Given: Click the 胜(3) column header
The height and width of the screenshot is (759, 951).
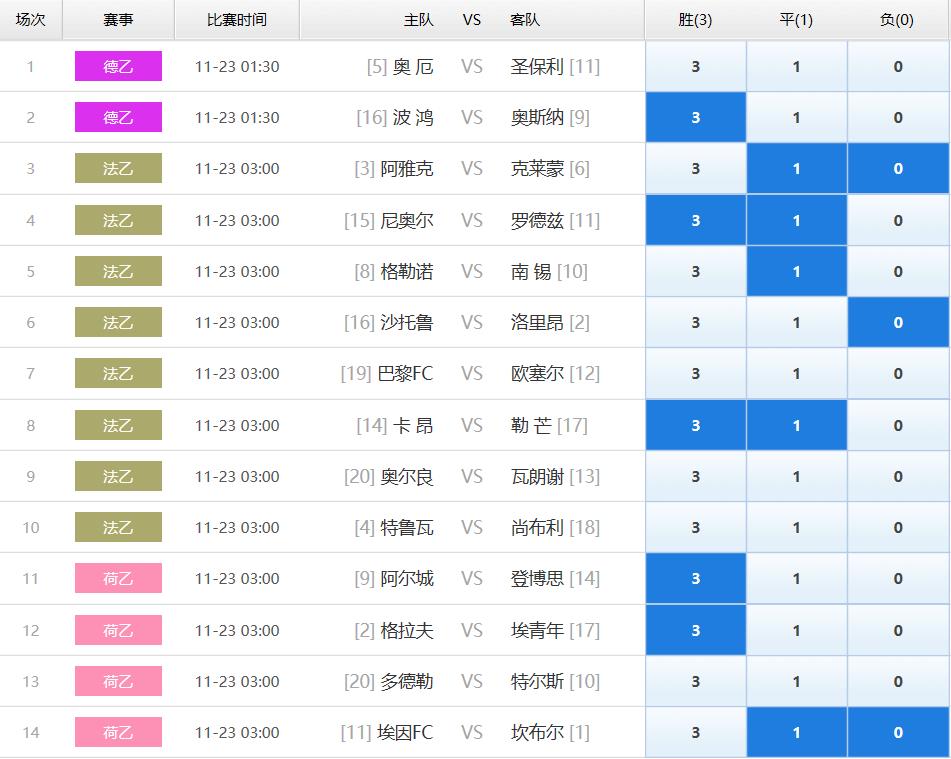Looking at the screenshot, I should (x=696, y=20).
